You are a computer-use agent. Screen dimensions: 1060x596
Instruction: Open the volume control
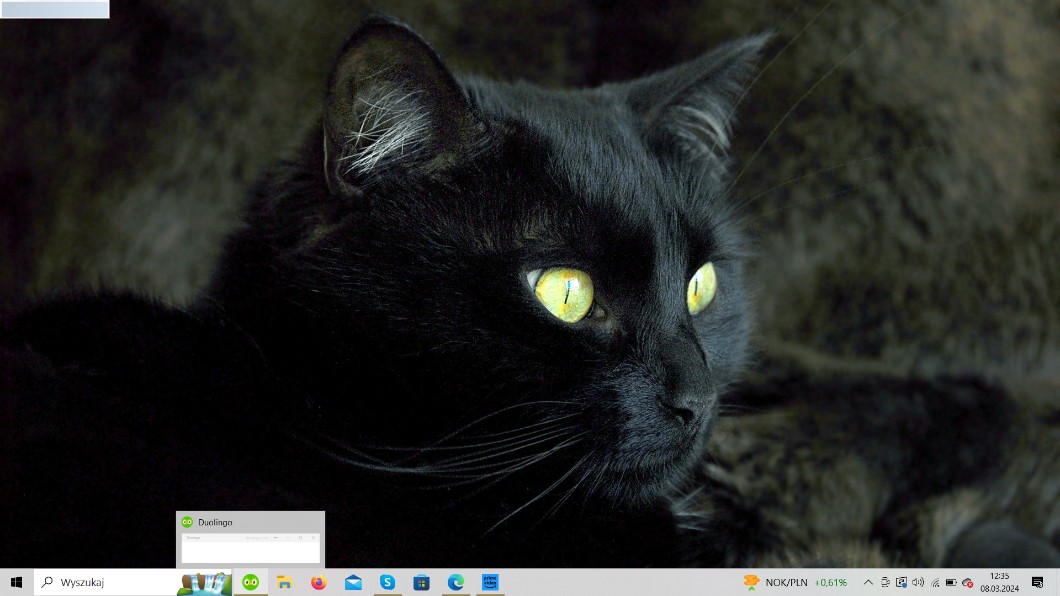click(x=918, y=582)
